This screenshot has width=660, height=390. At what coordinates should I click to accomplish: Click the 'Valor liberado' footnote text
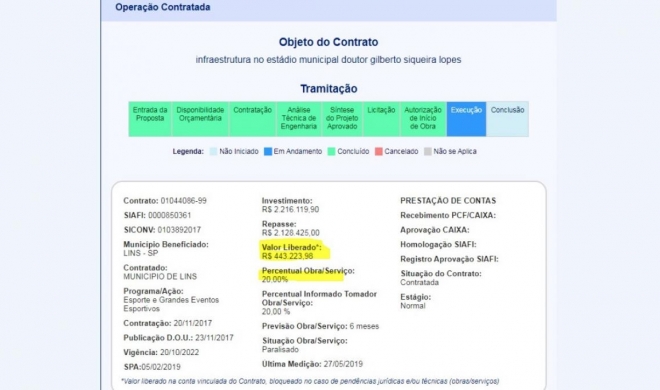coord(310,381)
